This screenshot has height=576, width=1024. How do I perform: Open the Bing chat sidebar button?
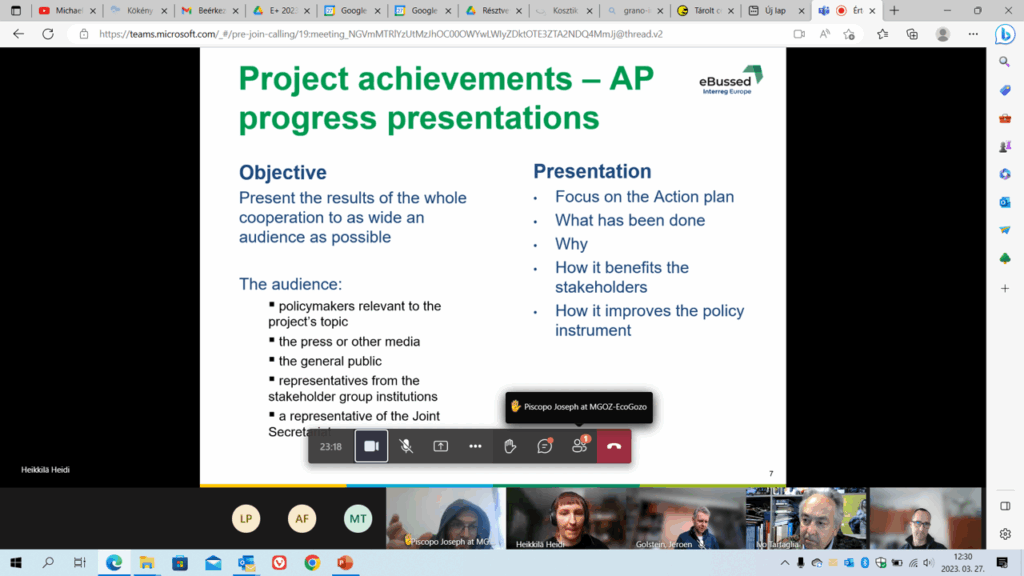tap(1005, 34)
